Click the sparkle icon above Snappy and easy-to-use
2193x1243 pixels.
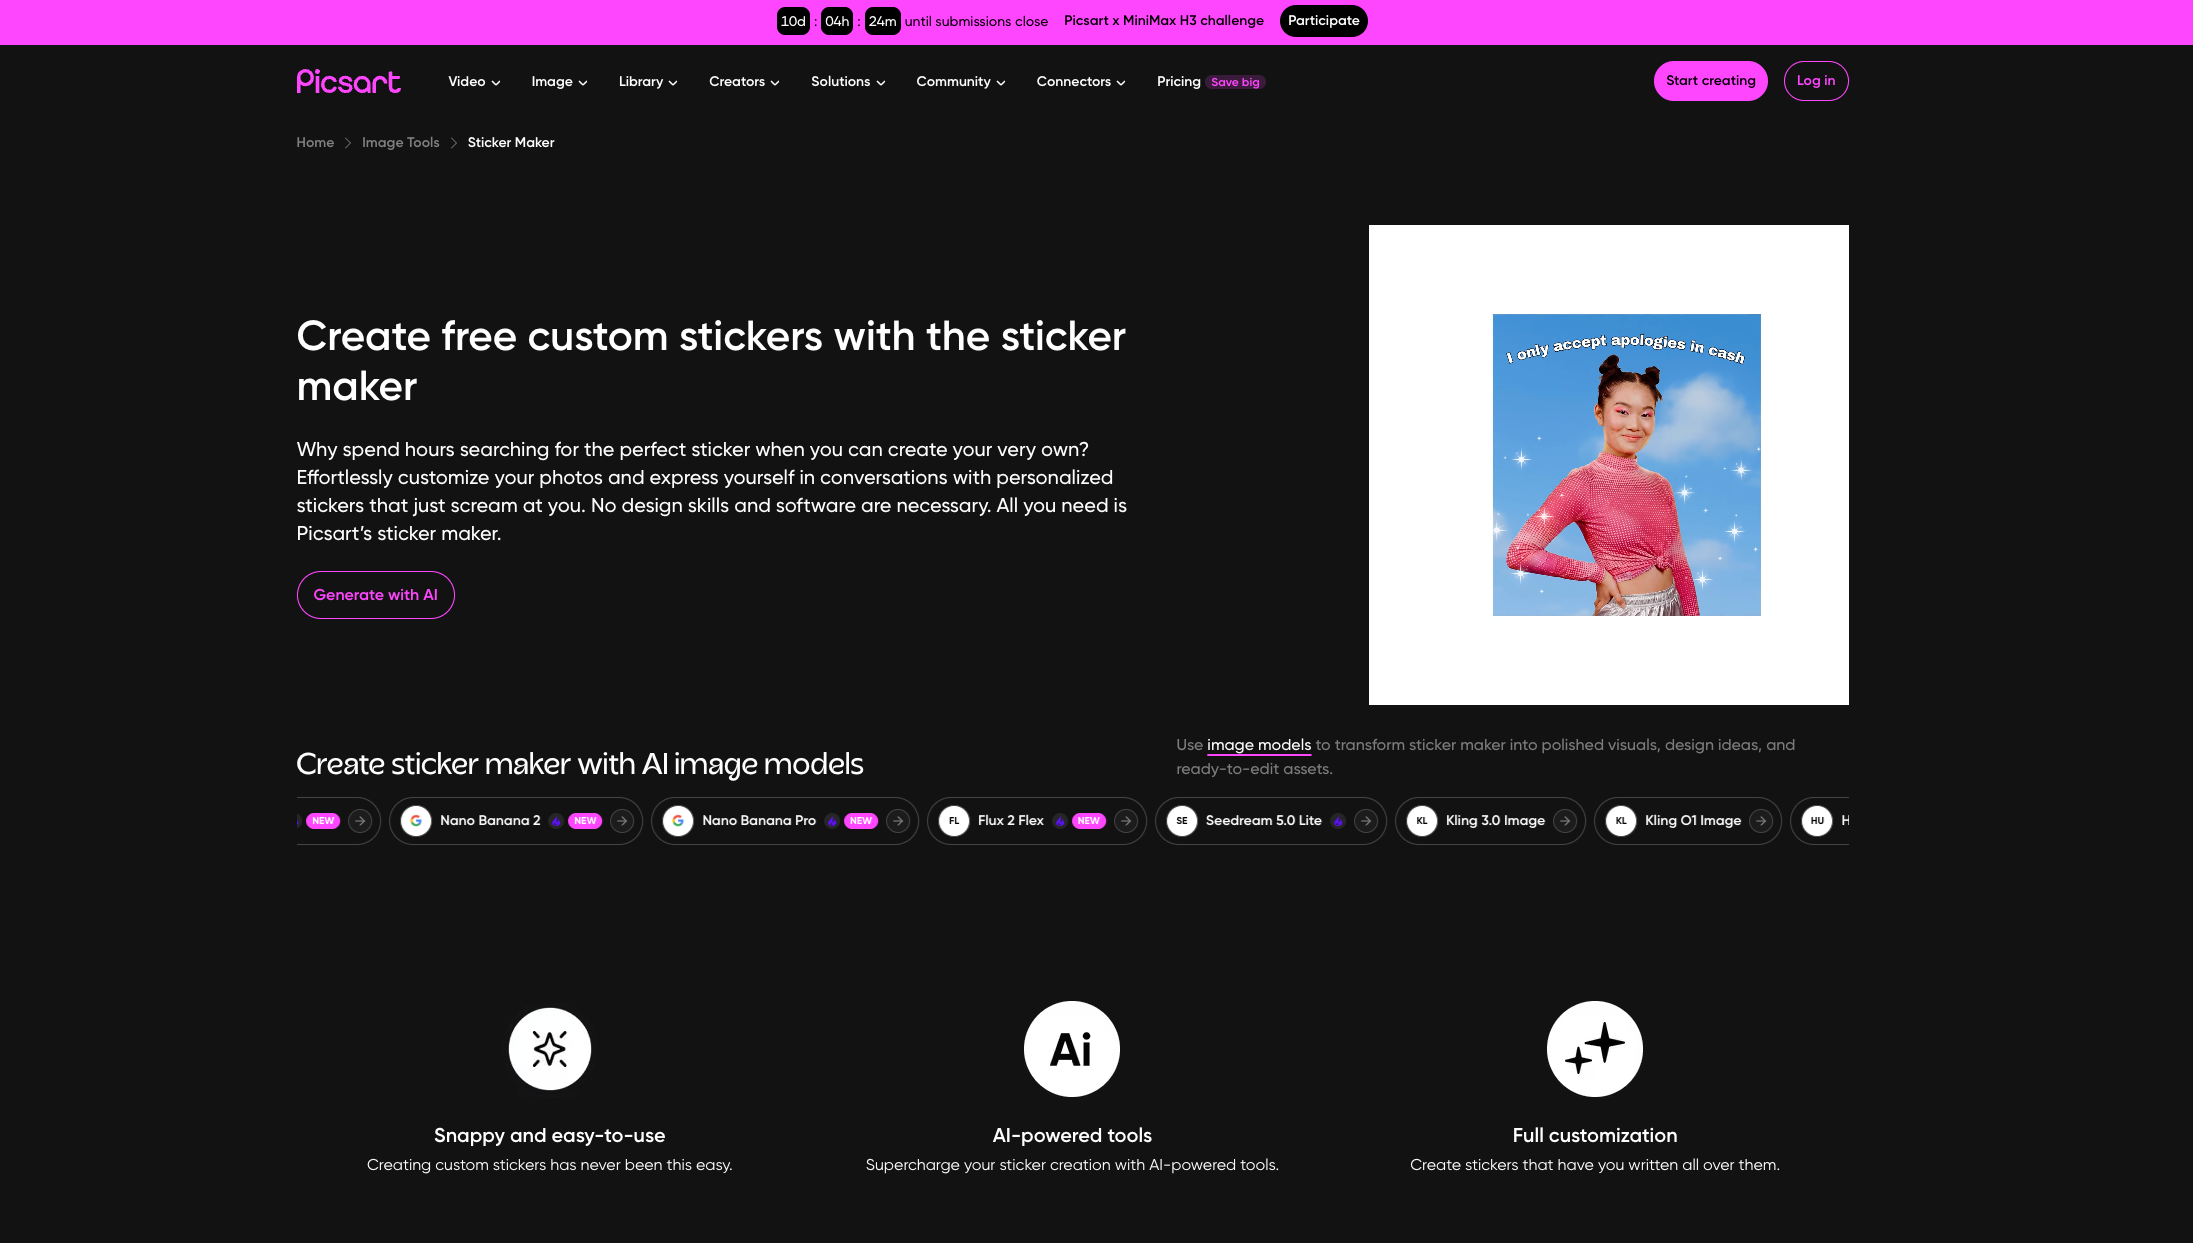click(x=550, y=1049)
